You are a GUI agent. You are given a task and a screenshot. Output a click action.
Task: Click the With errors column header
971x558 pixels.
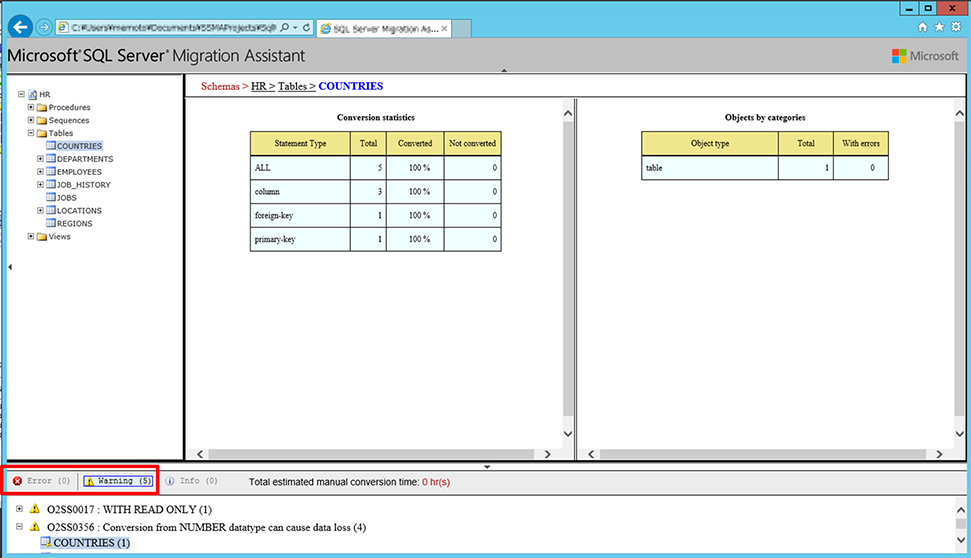coord(861,143)
